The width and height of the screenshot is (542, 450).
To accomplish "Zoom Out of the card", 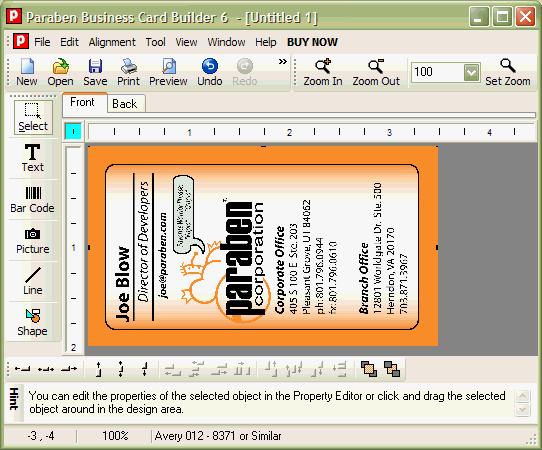I will (376, 72).
